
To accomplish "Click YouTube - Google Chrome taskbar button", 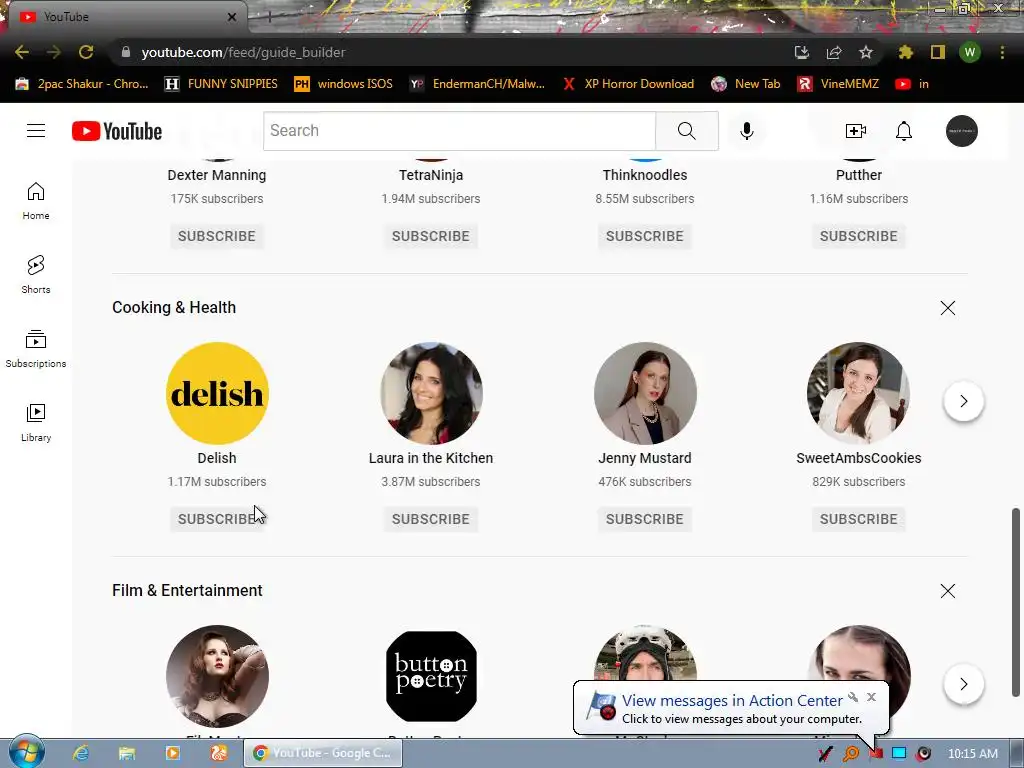I will click(324, 753).
